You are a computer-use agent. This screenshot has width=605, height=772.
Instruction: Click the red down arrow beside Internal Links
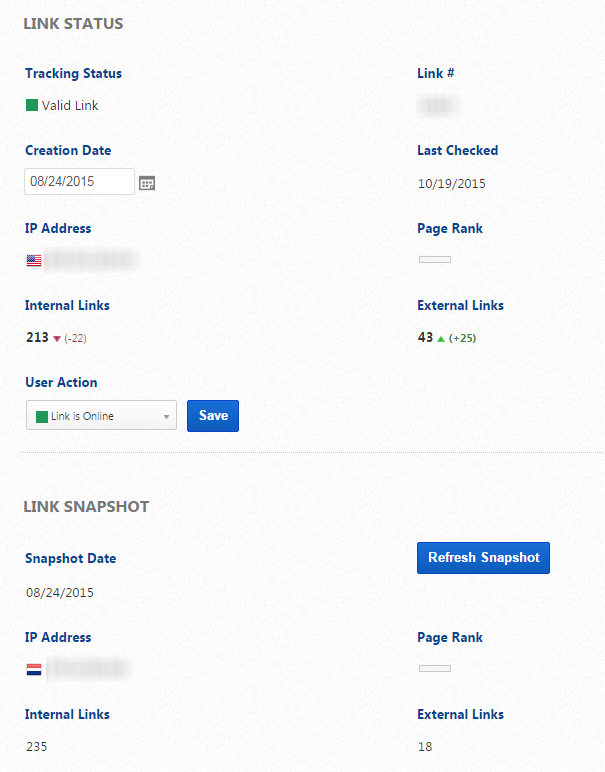pyautogui.click(x=57, y=338)
